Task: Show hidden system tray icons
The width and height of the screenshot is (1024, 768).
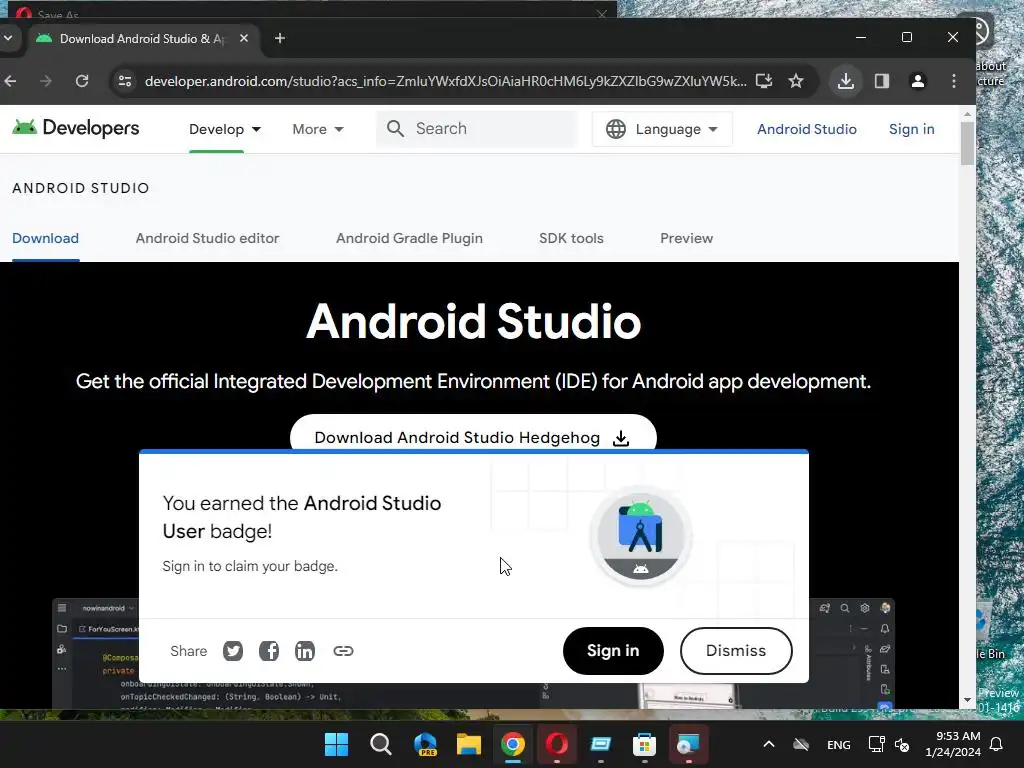Action: coord(769,744)
